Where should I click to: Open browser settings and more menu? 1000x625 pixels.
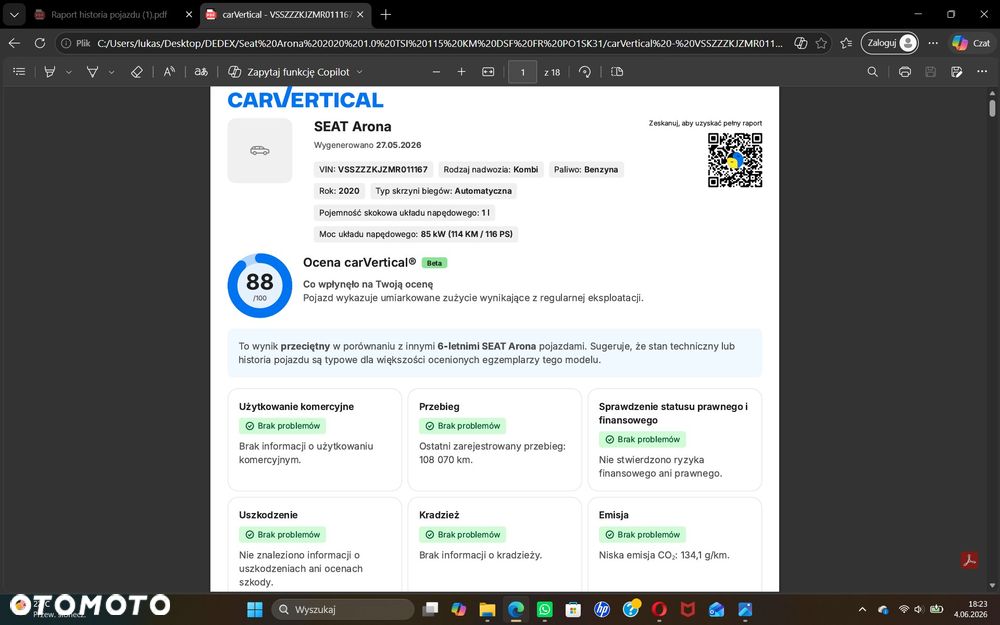point(933,43)
